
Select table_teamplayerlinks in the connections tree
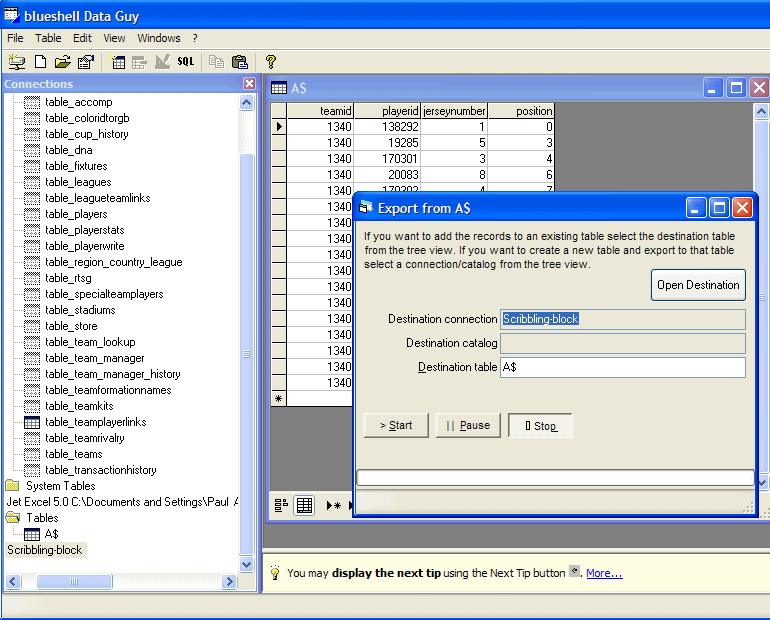coord(95,422)
